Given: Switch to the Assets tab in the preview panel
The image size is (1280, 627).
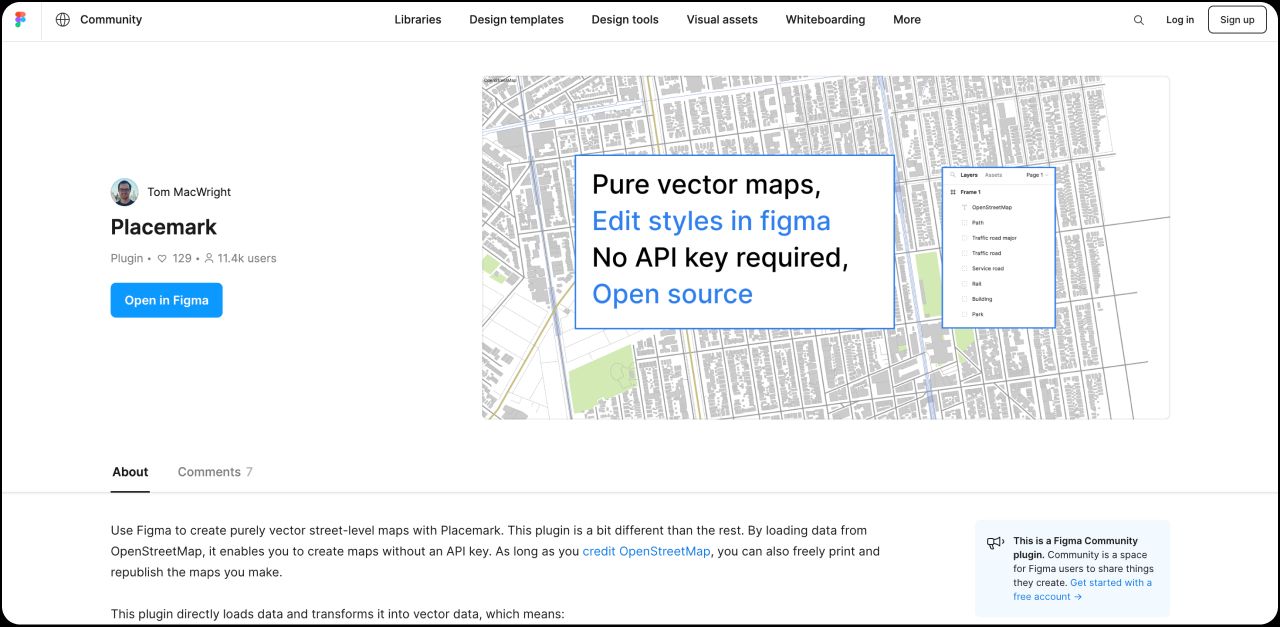Looking at the screenshot, I should [x=993, y=176].
